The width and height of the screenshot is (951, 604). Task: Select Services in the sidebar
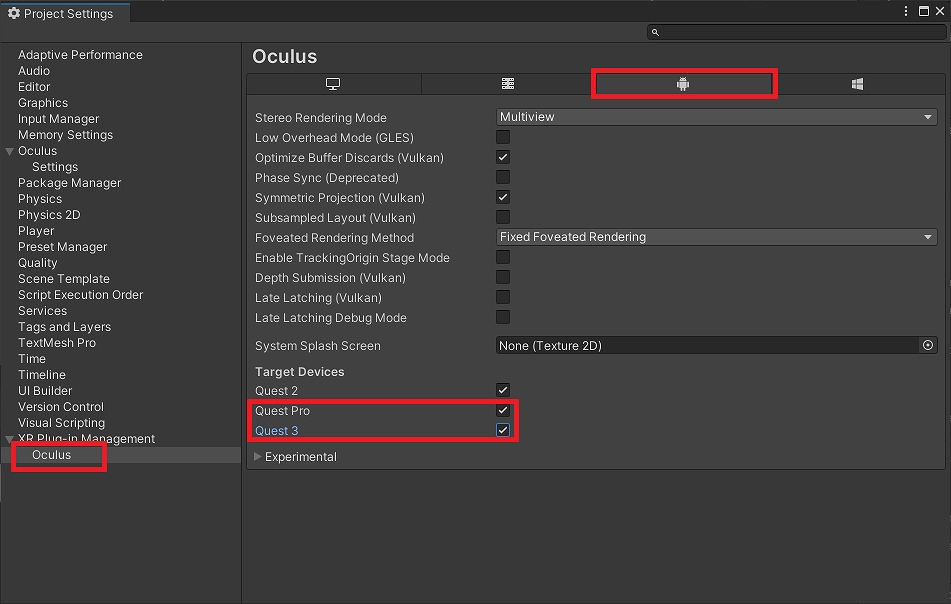[x=42, y=310]
